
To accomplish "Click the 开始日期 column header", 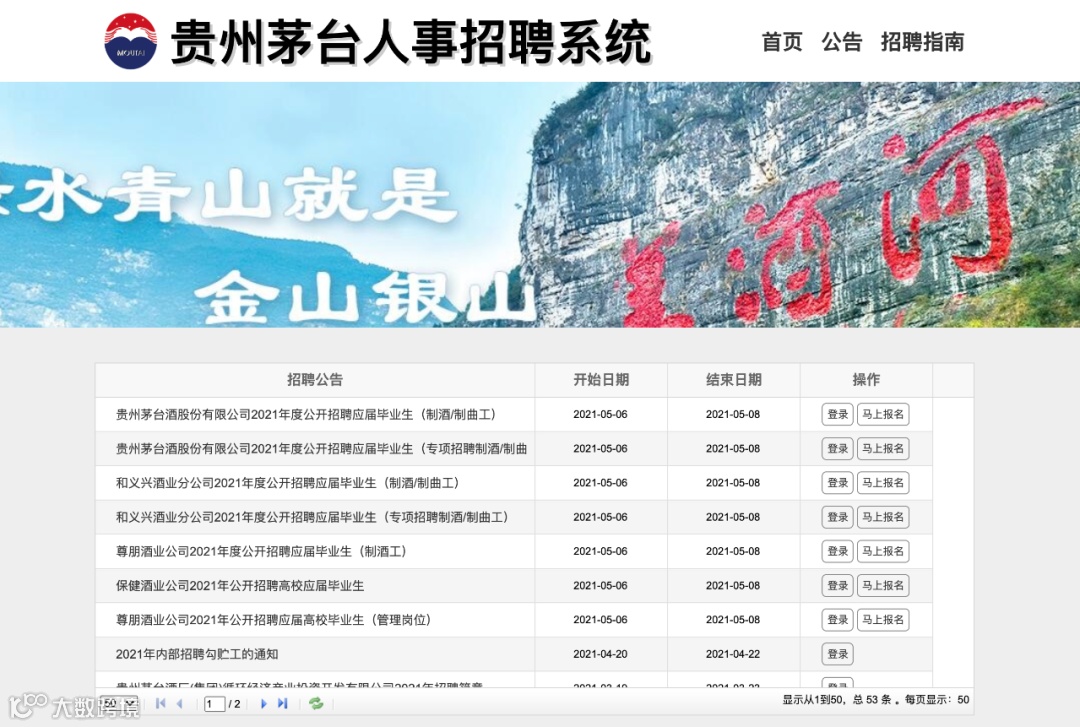I will [601, 380].
